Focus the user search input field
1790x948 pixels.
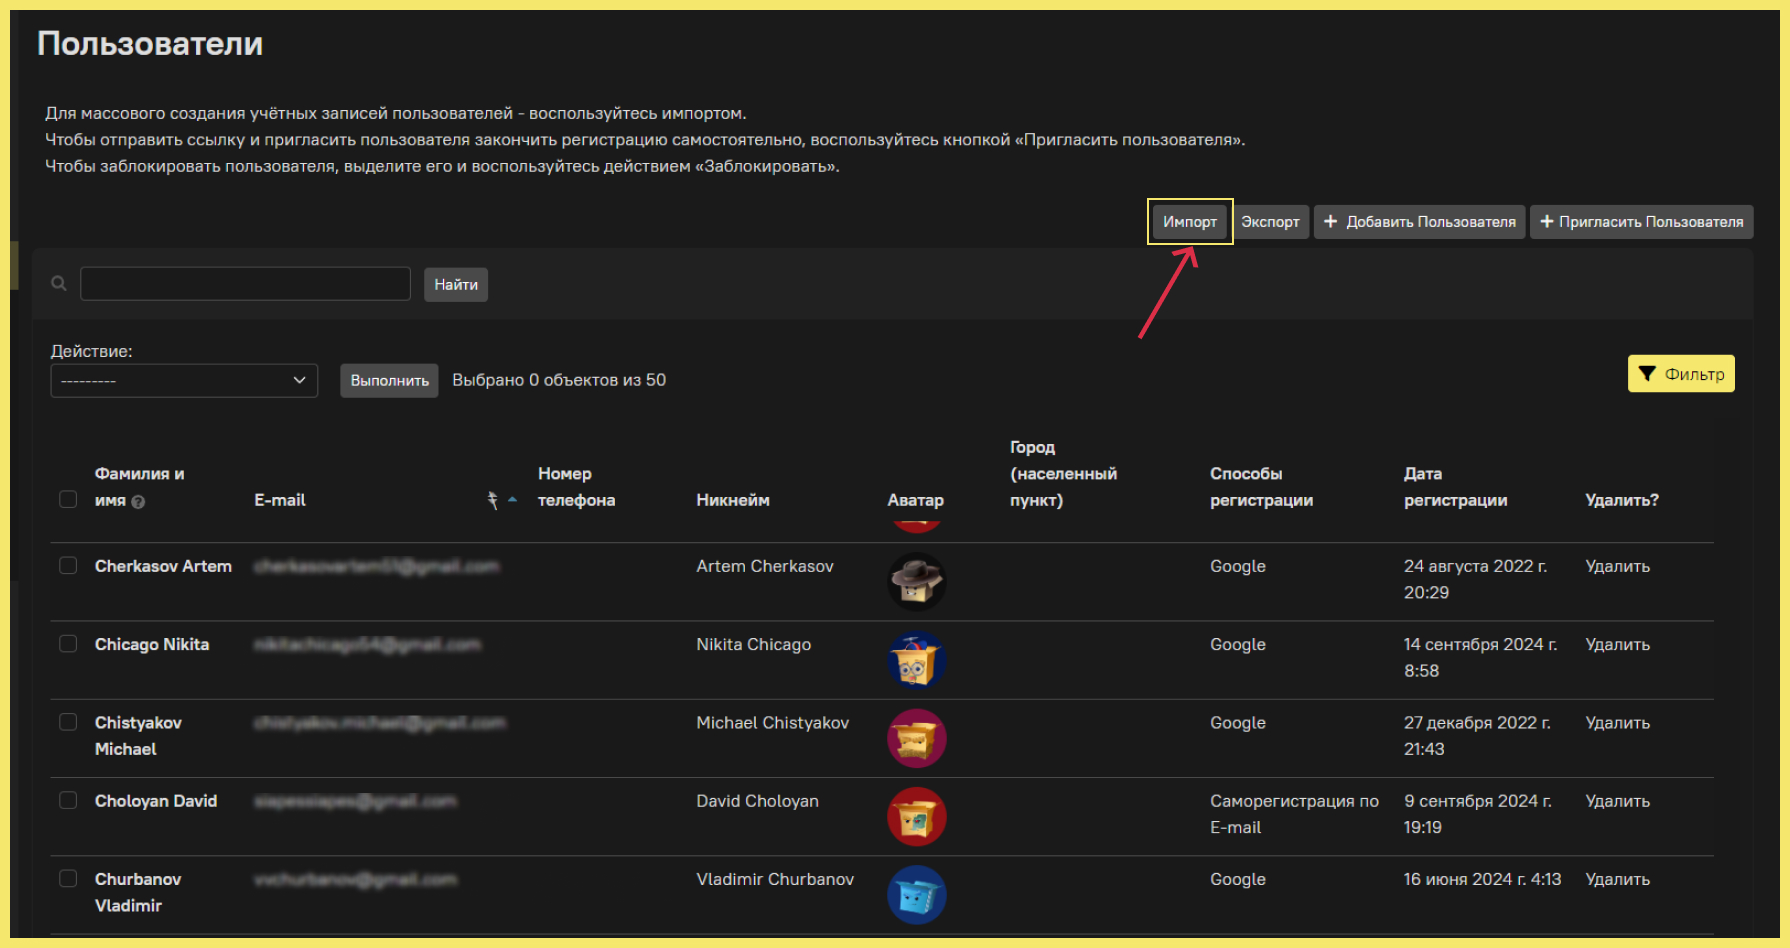pos(245,284)
